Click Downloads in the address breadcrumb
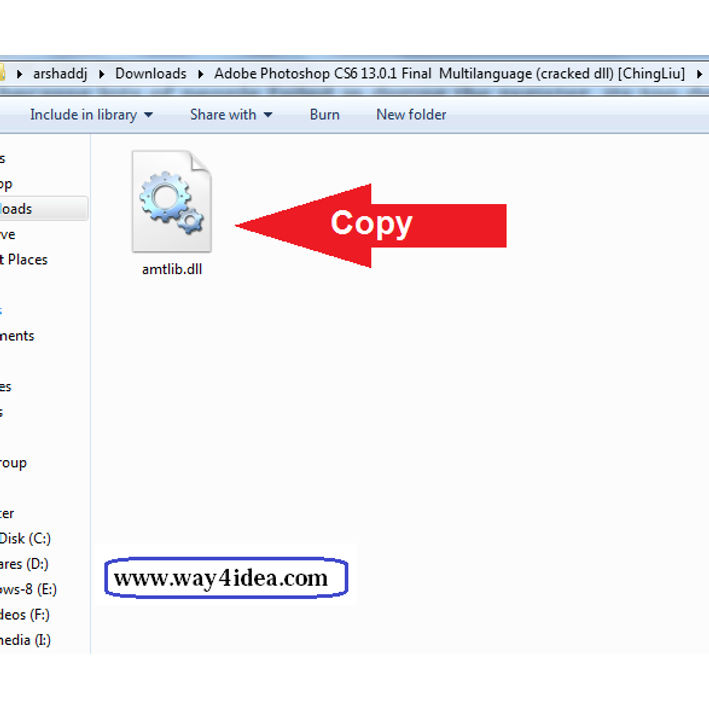 coord(151,74)
